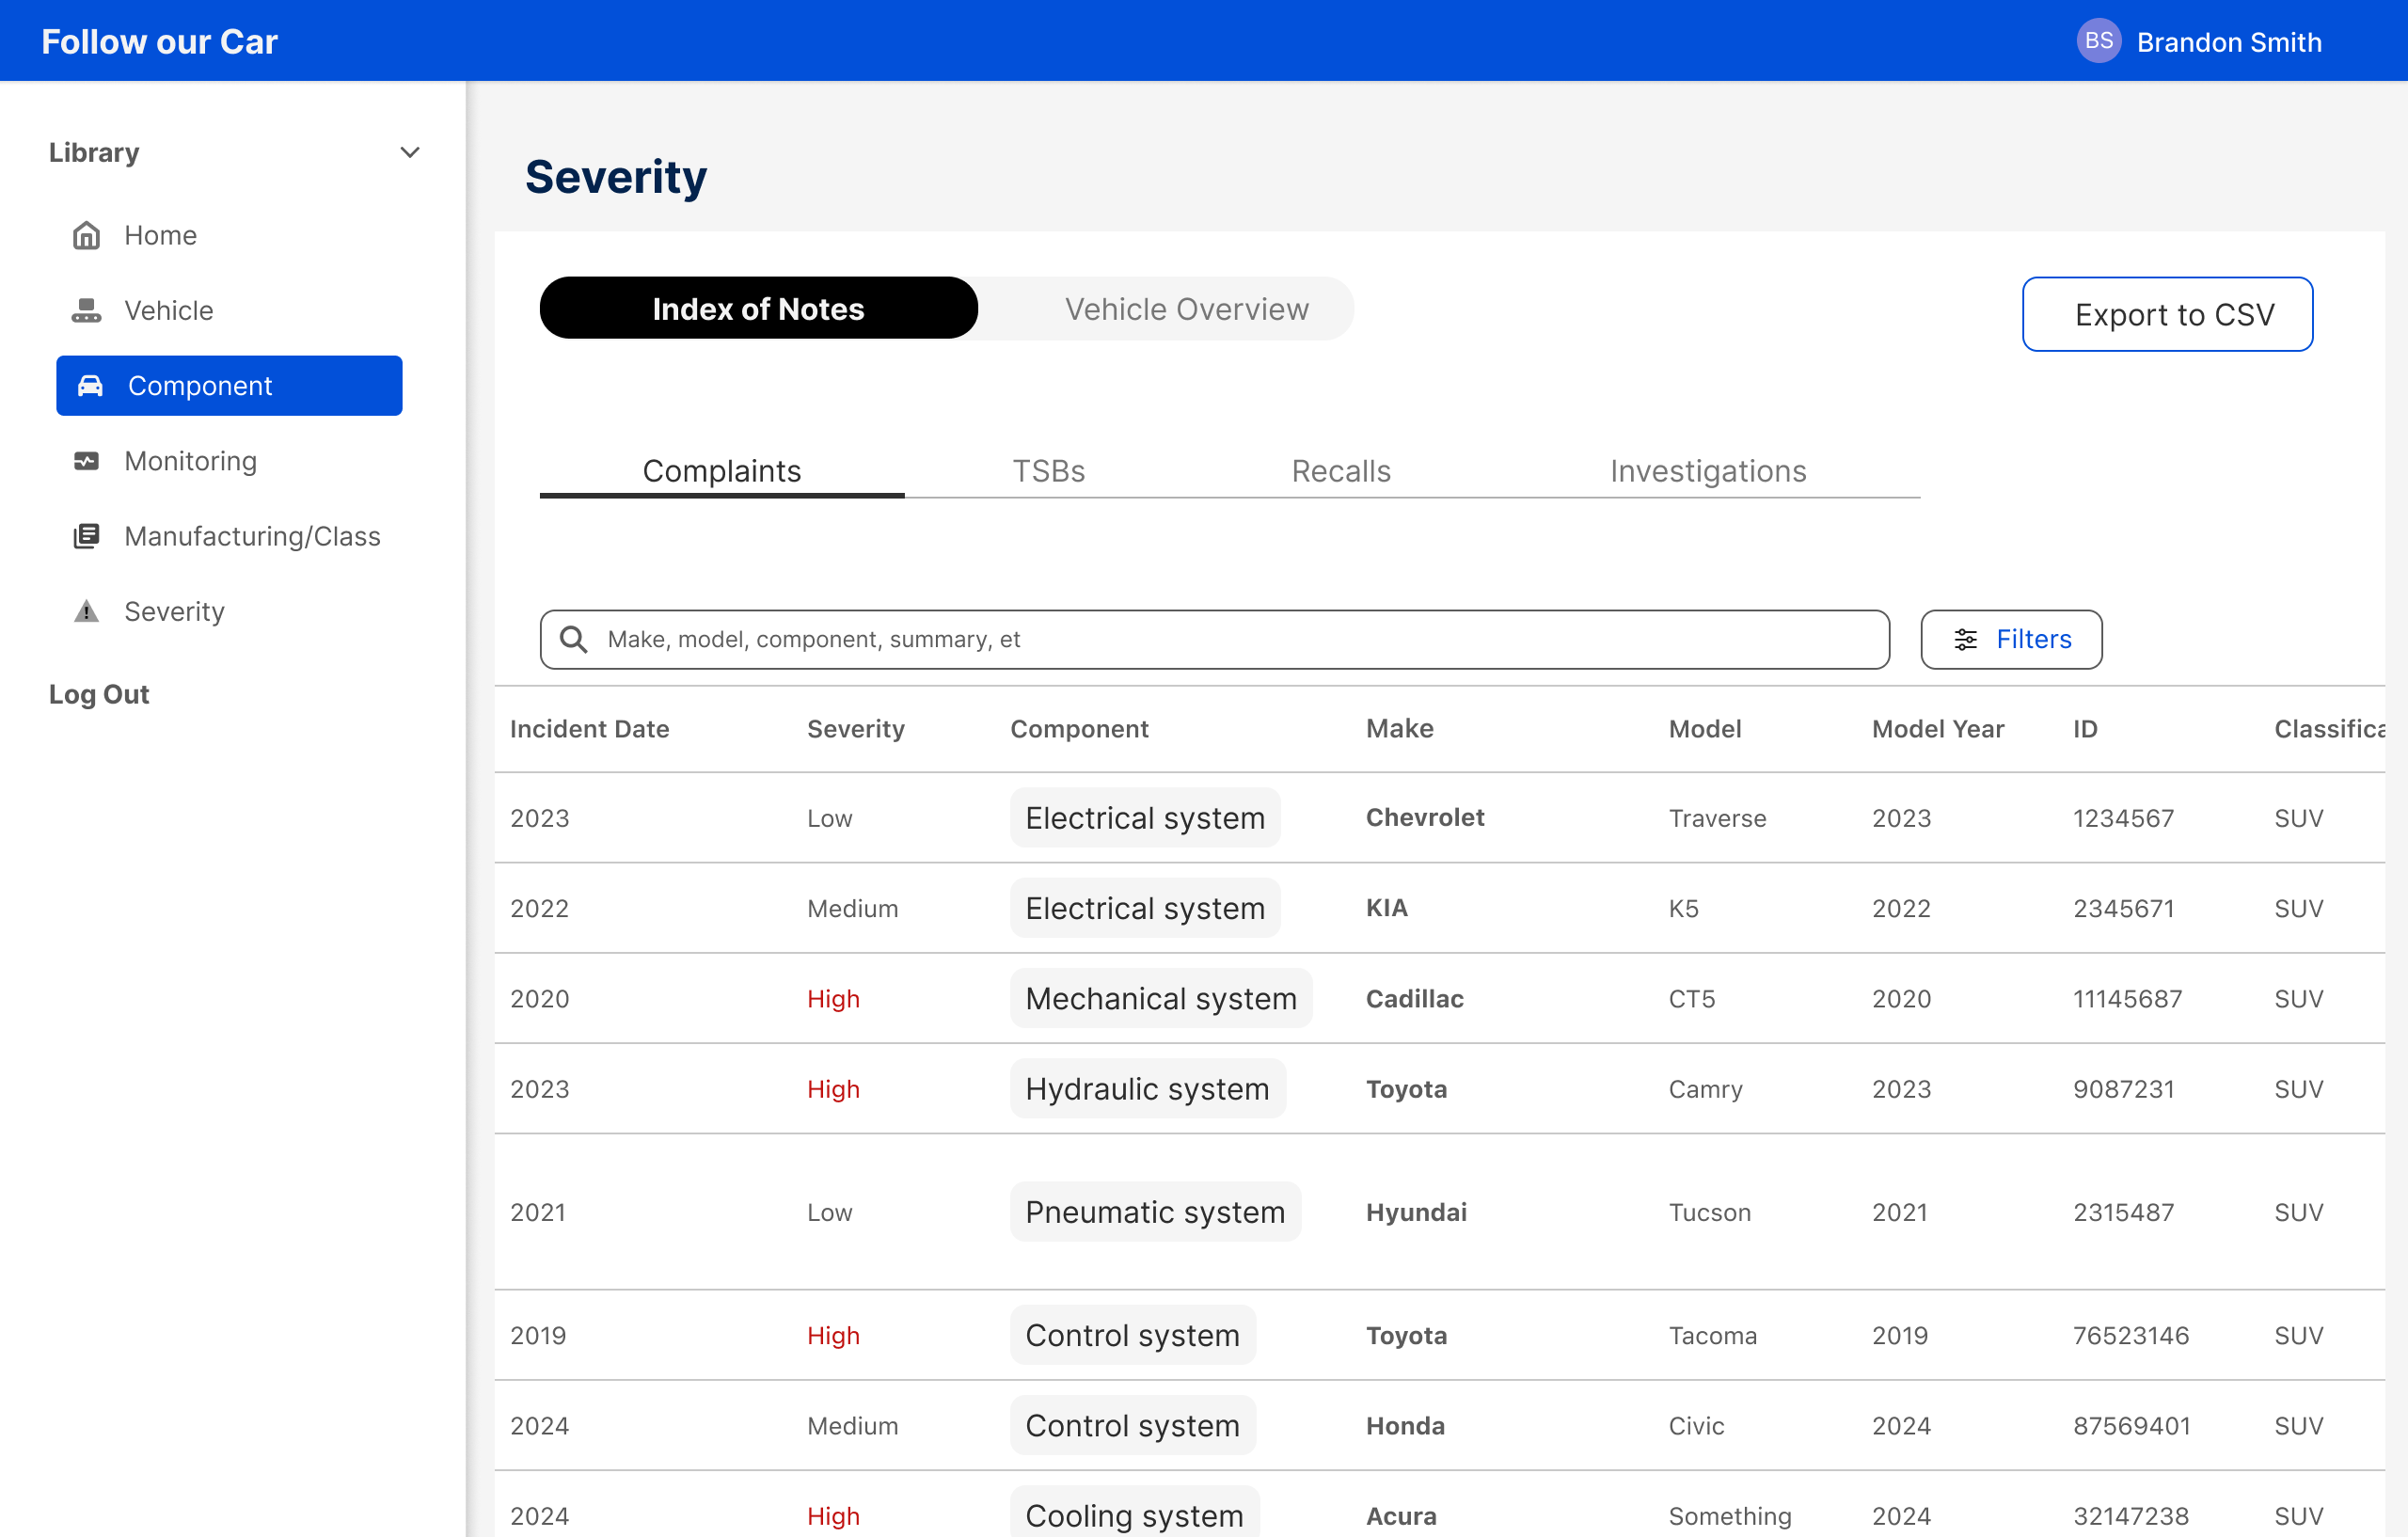Click Electrical system tag in KIA row
Image resolution: width=2408 pixels, height=1537 pixels.
coord(1145,908)
